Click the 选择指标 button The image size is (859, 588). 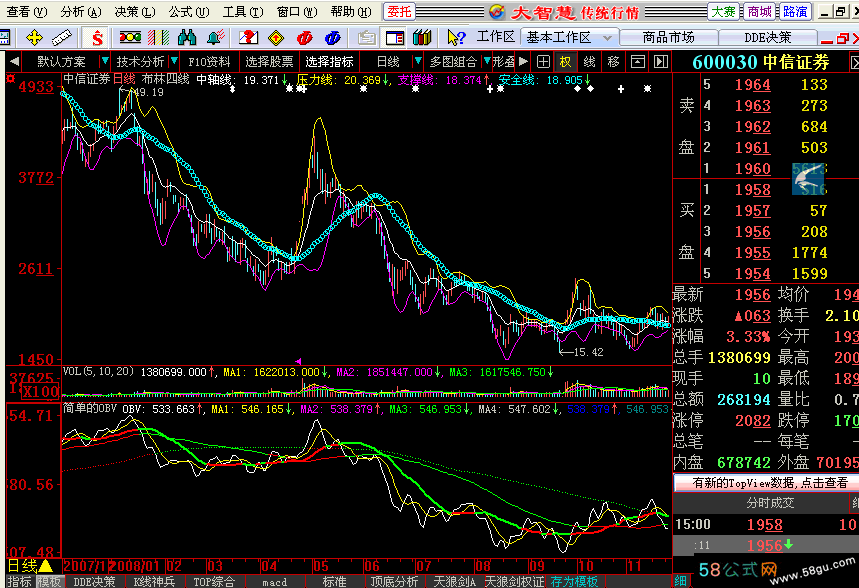[x=329, y=62]
